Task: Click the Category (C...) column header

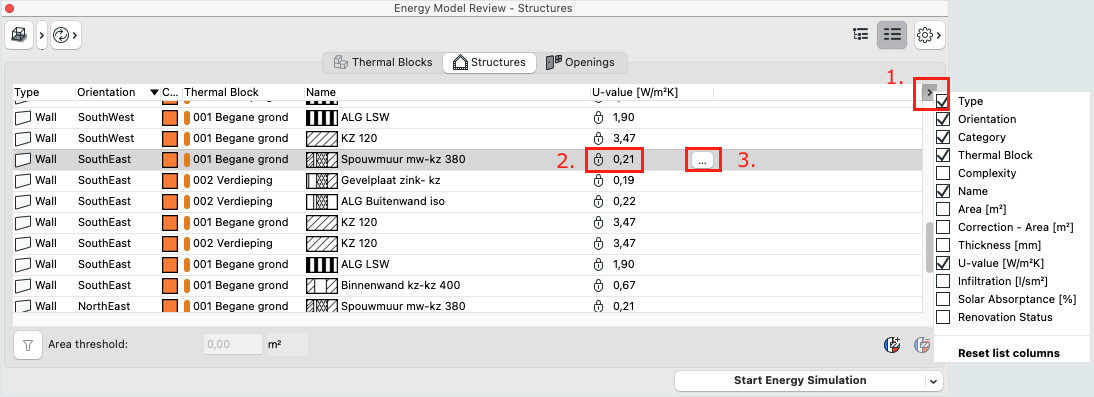Action: click(171, 92)
